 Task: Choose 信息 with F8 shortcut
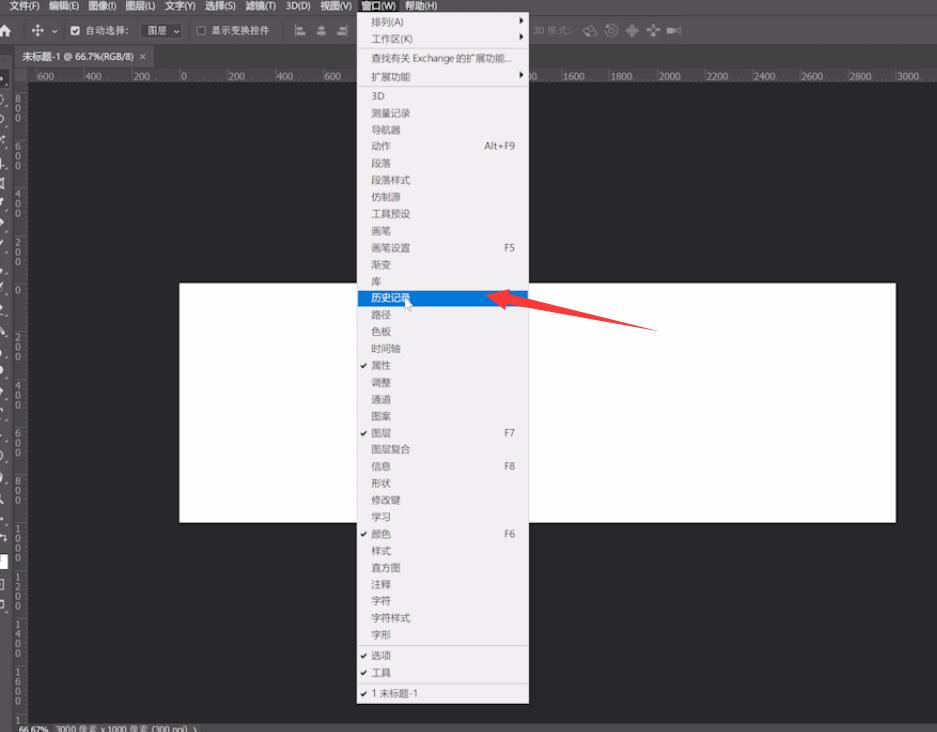pos(442,466)
